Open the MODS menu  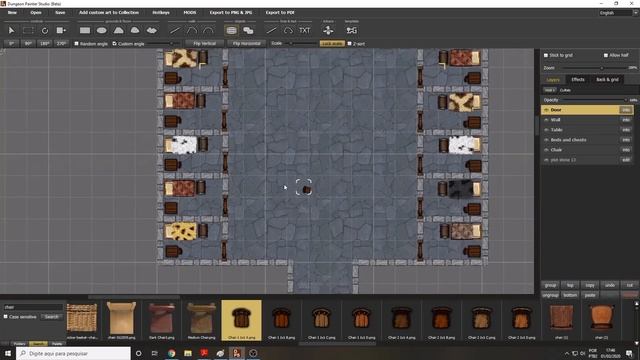pyautogui.click(x=190, y=13)
